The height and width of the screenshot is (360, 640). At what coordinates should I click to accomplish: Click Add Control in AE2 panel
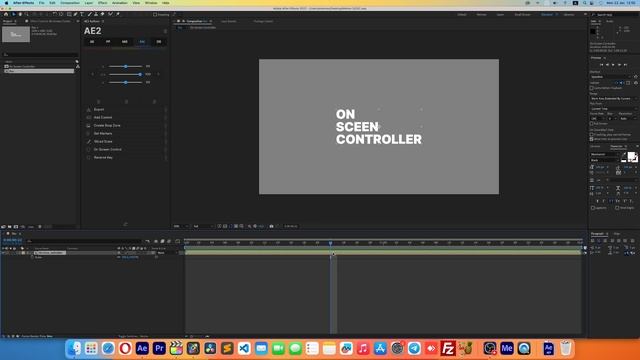tap(103, 118)
